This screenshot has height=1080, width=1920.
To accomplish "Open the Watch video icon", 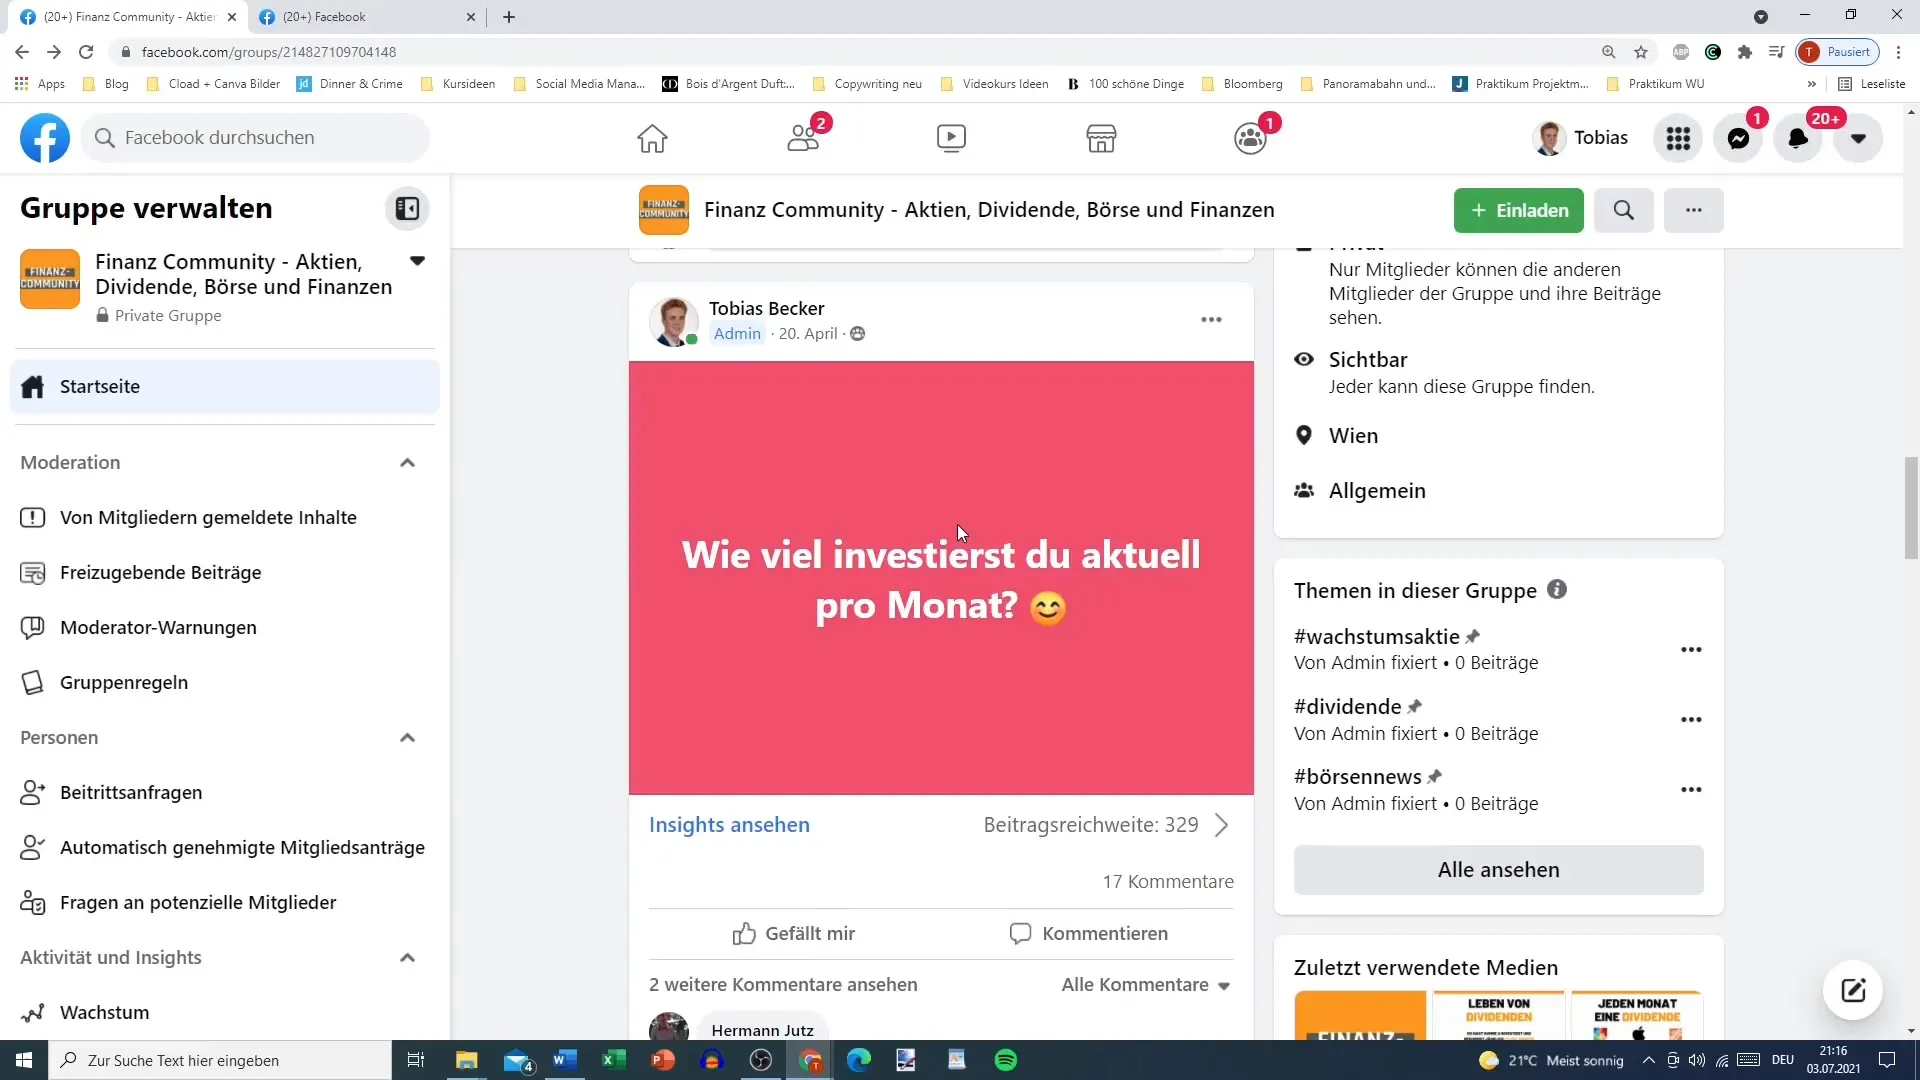I will tap(951, 138).
